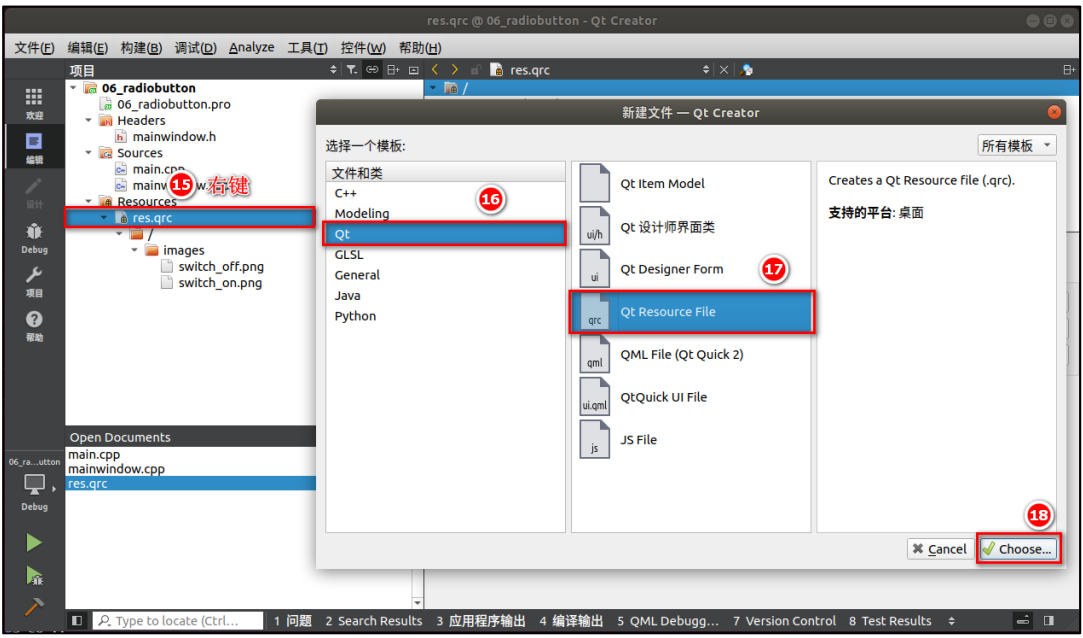Switch to the 编辑 edit mode

point(34,147)
